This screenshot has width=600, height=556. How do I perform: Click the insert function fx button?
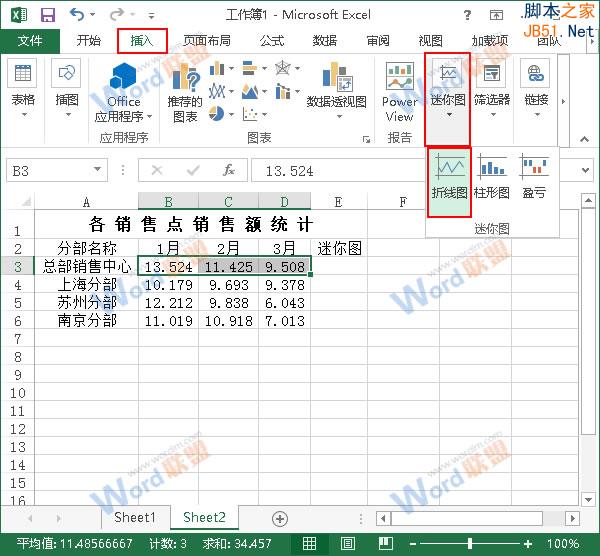point(229,170)
